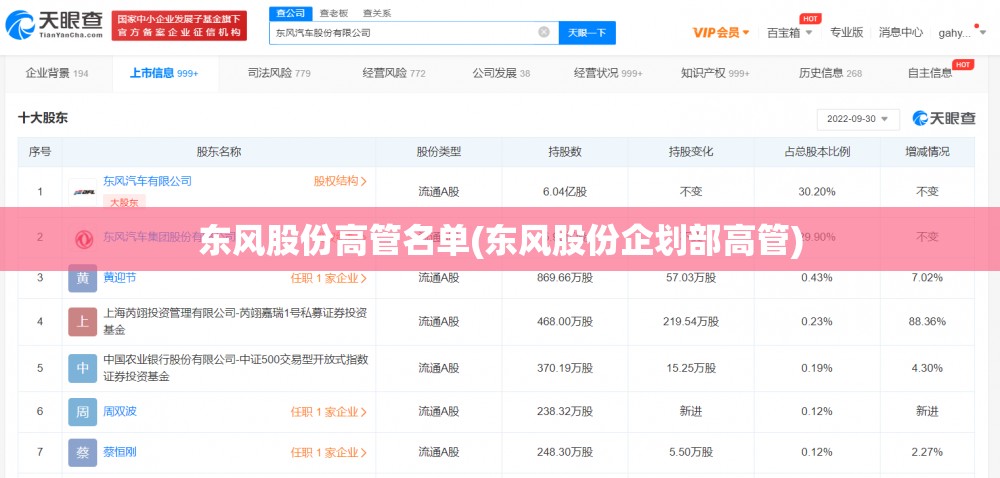
Task: Click the 十大股东 section heading
Action: click(x=43, y=118)
